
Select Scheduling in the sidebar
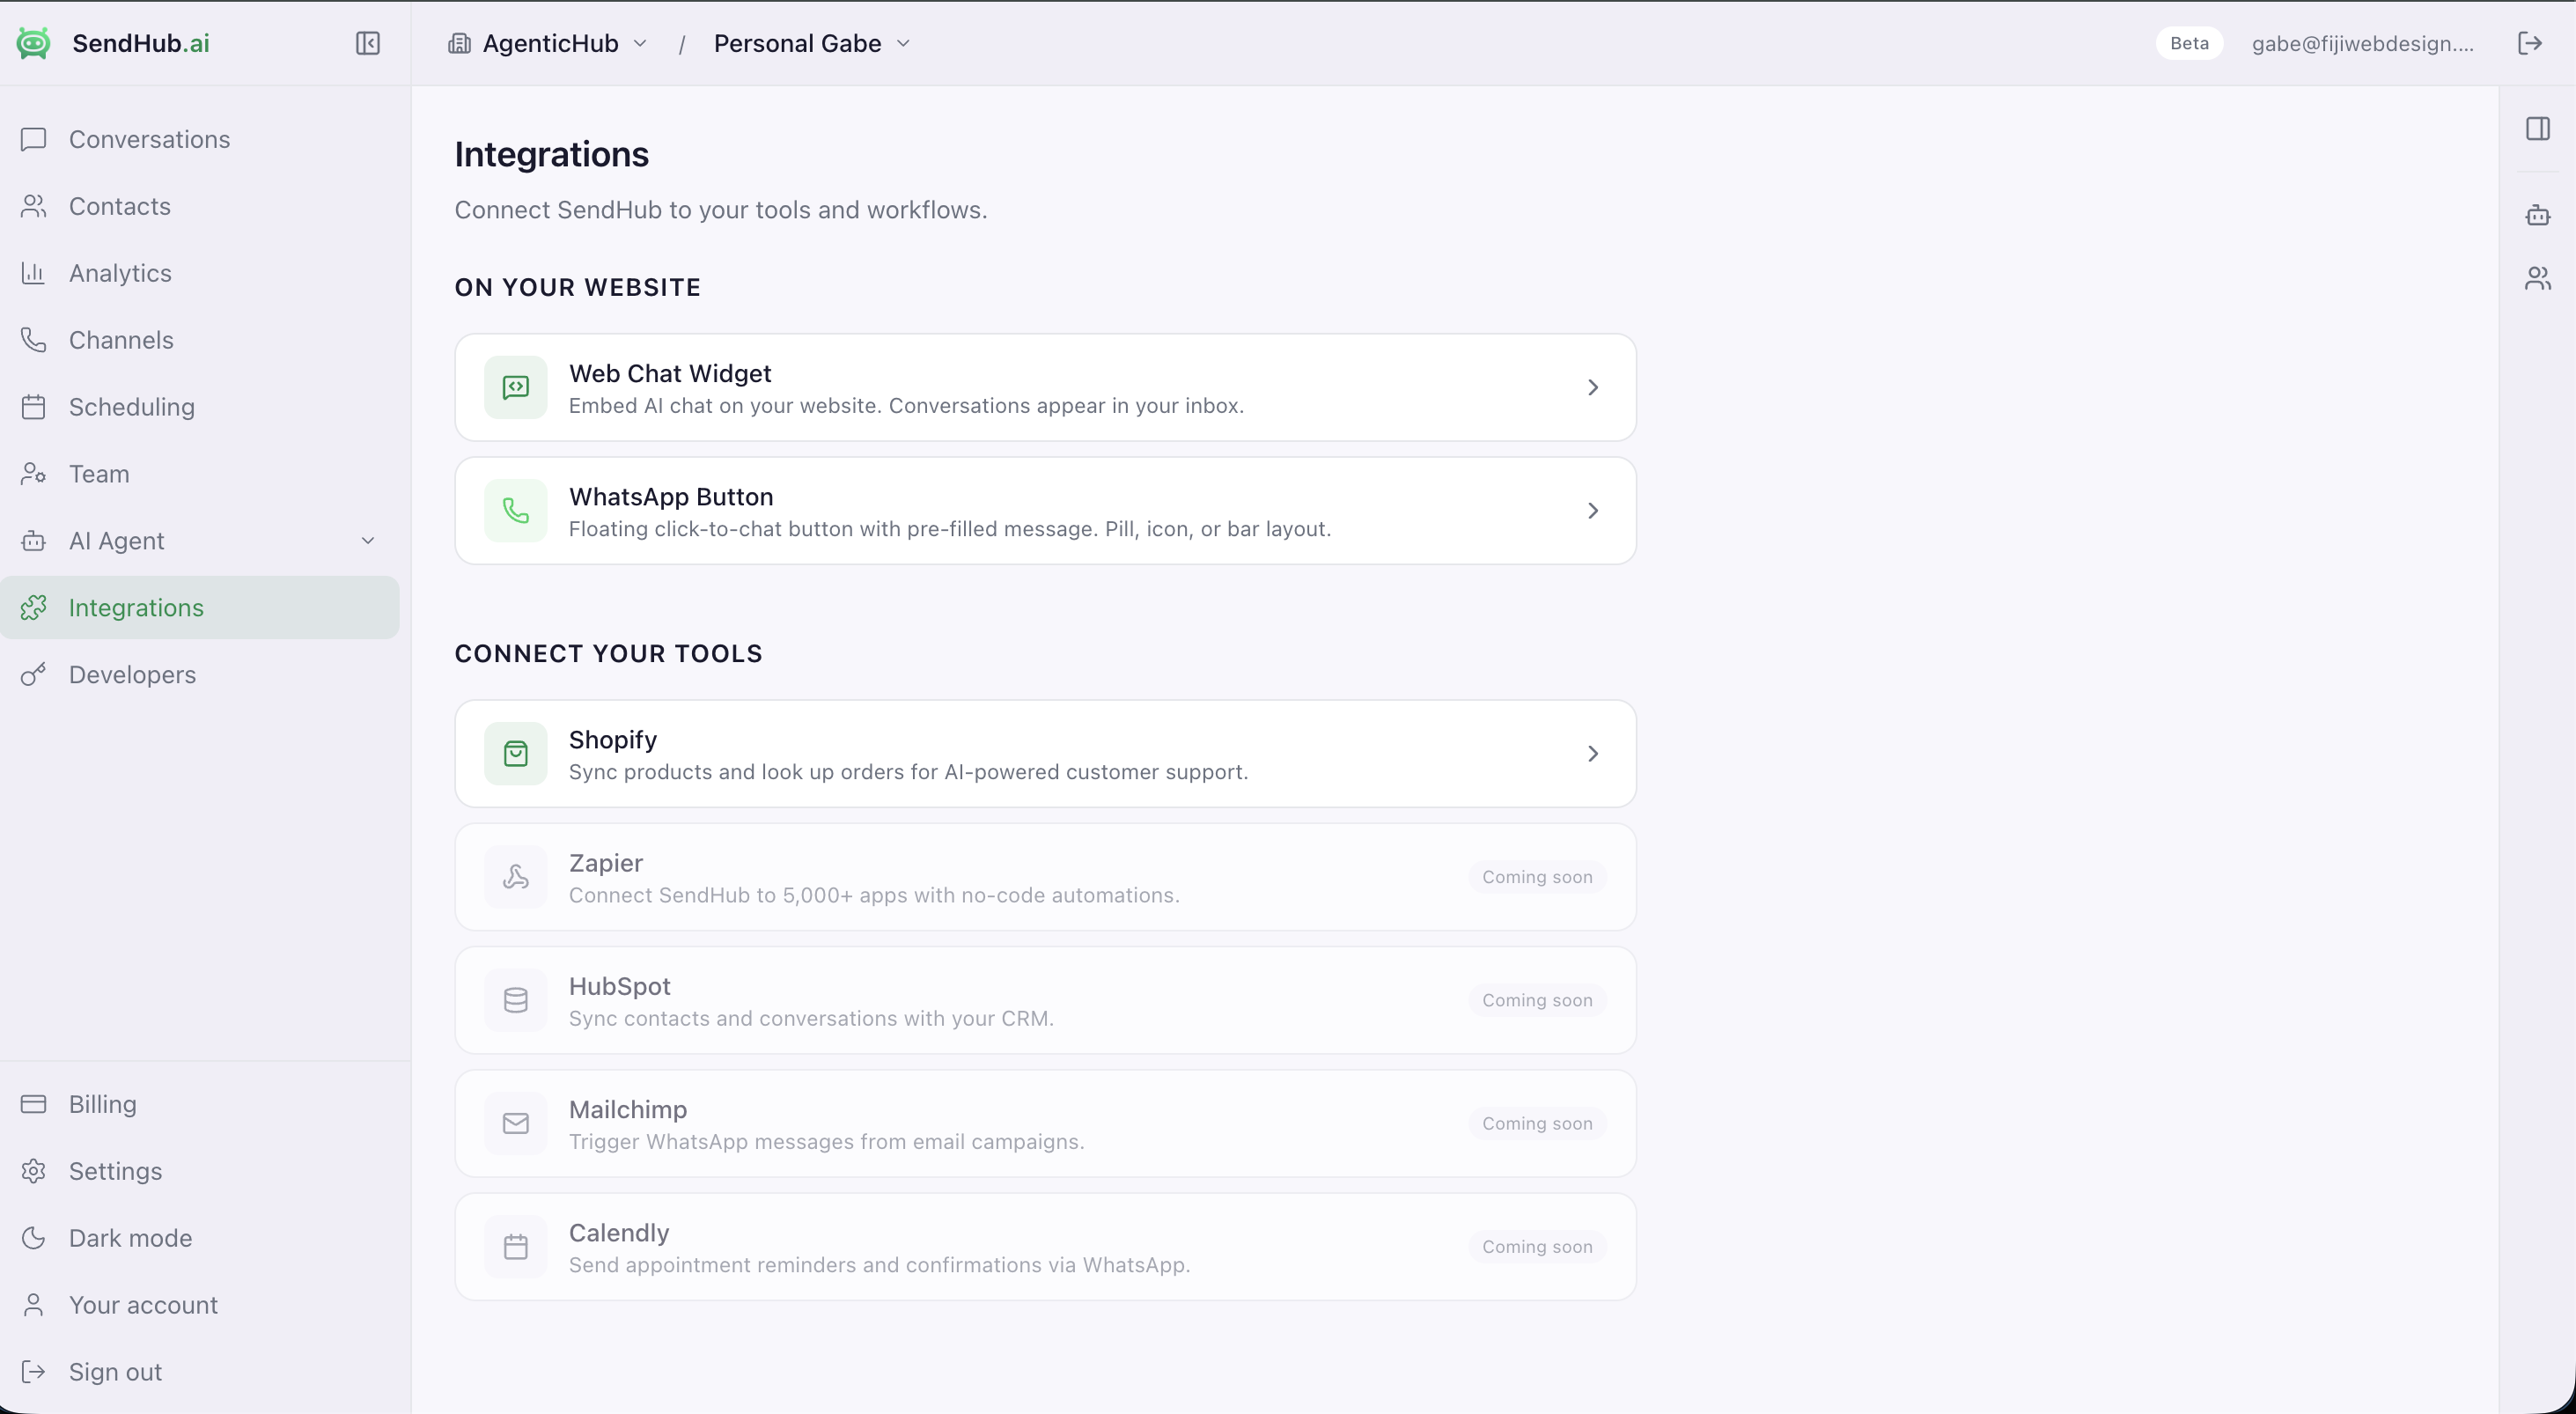point(200,407)
